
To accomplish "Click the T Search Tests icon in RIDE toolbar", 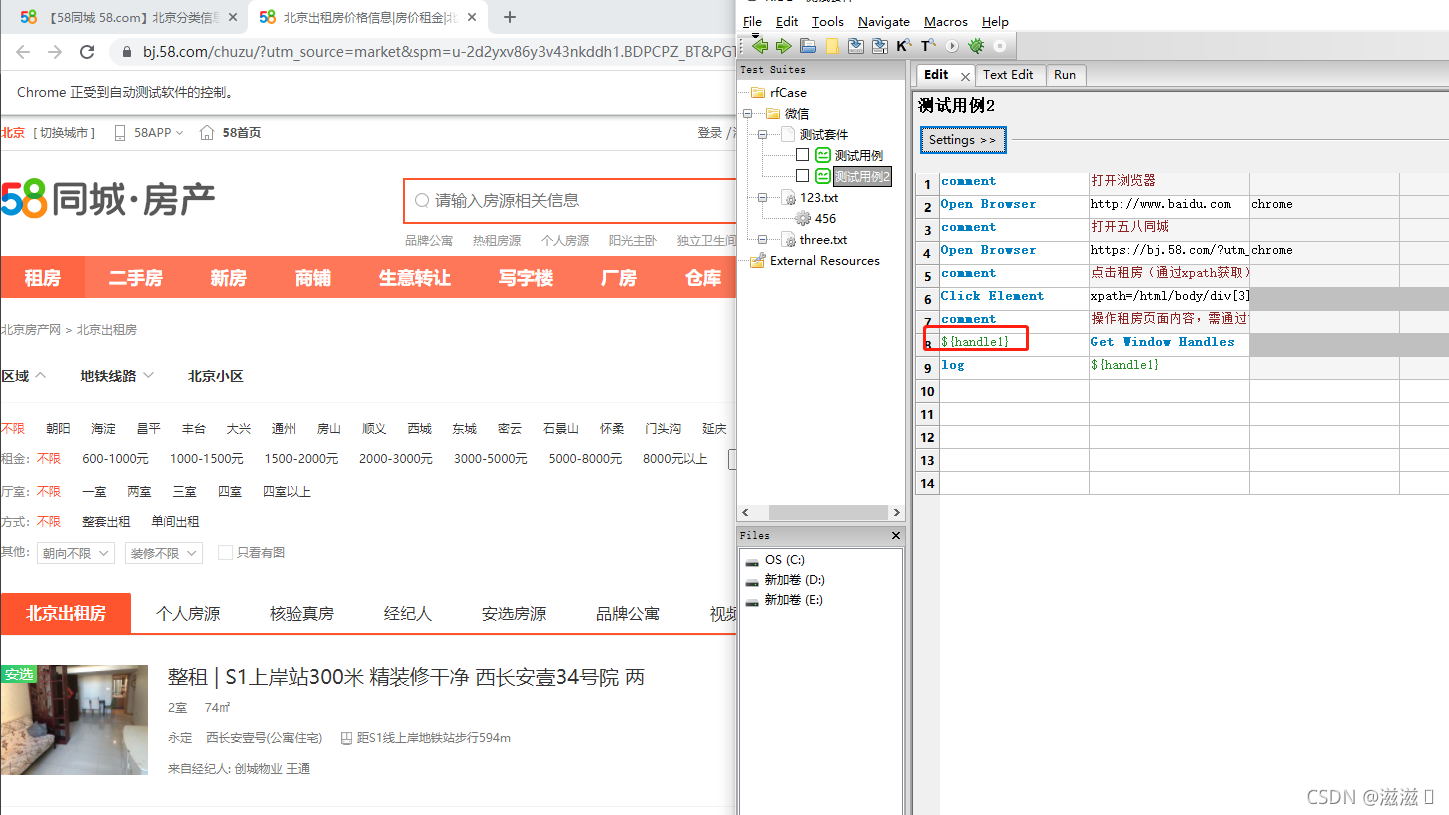I will [928, 46].
